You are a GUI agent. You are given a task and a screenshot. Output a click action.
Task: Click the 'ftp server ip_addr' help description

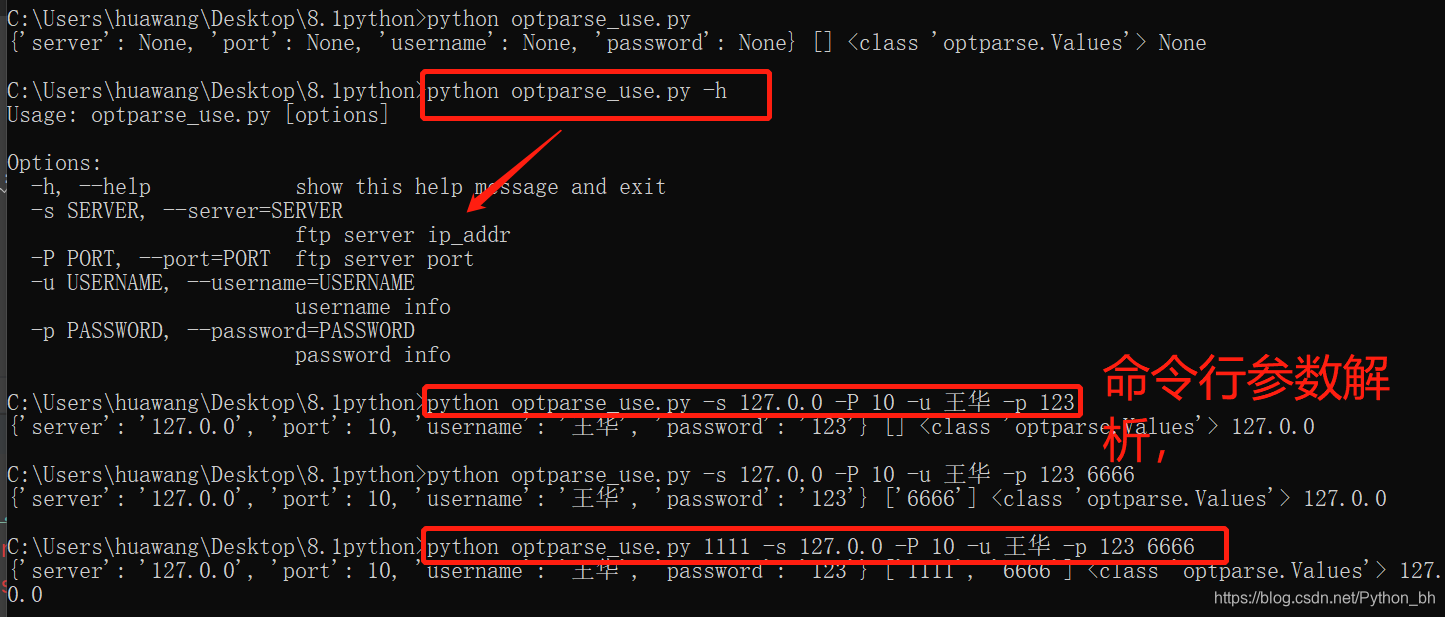tap(403, 235)
